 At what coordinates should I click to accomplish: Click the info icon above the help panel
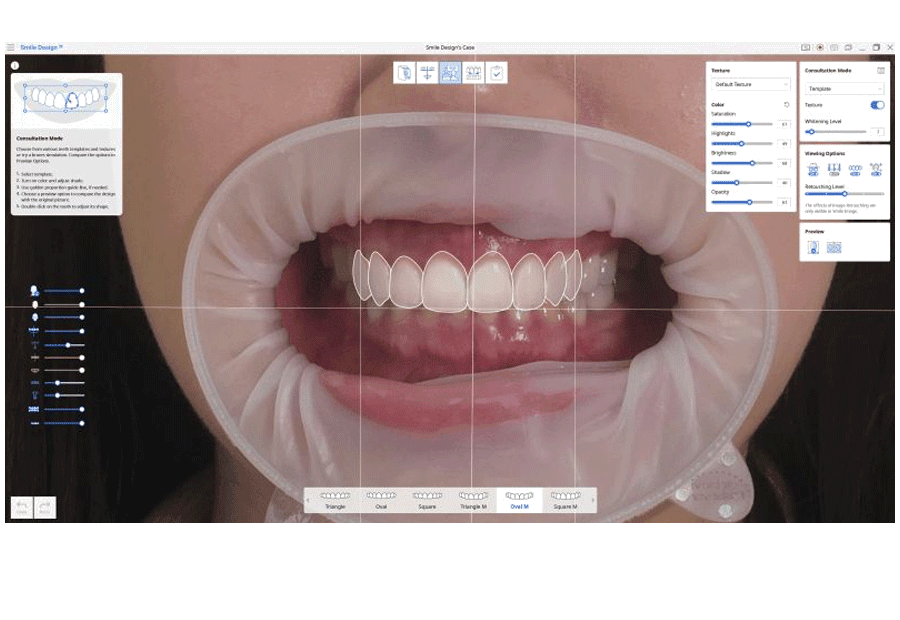(x=15, y=65)
